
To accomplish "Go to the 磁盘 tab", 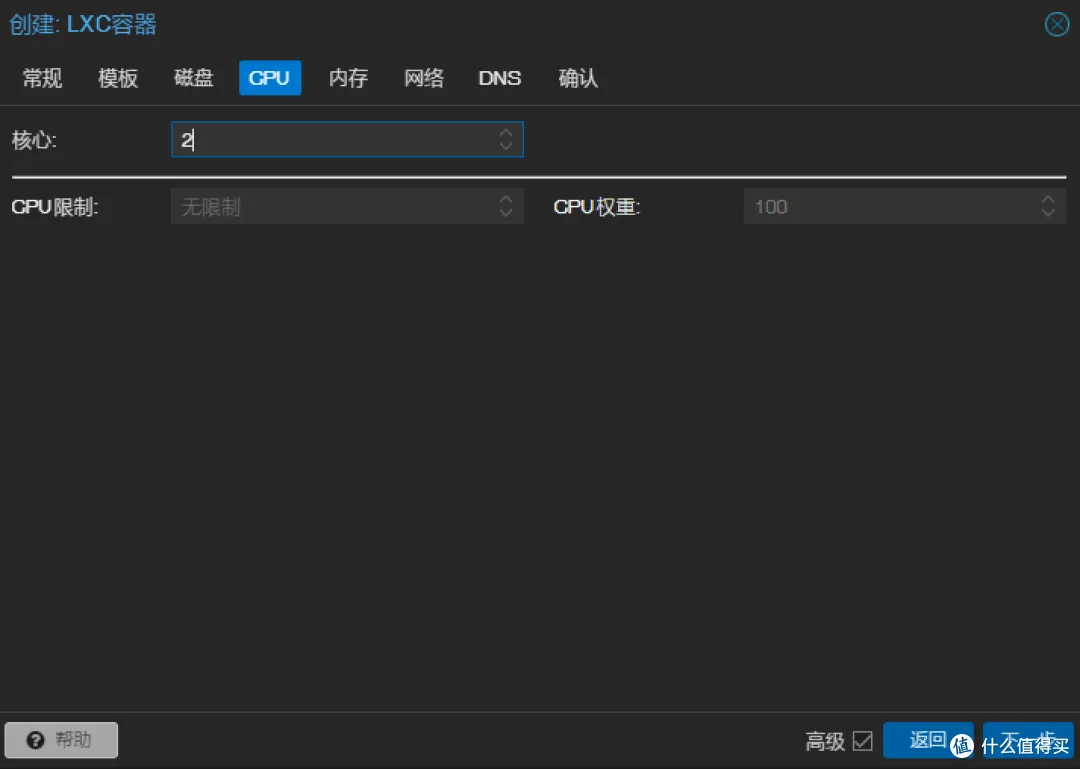I will click(194, 78).
